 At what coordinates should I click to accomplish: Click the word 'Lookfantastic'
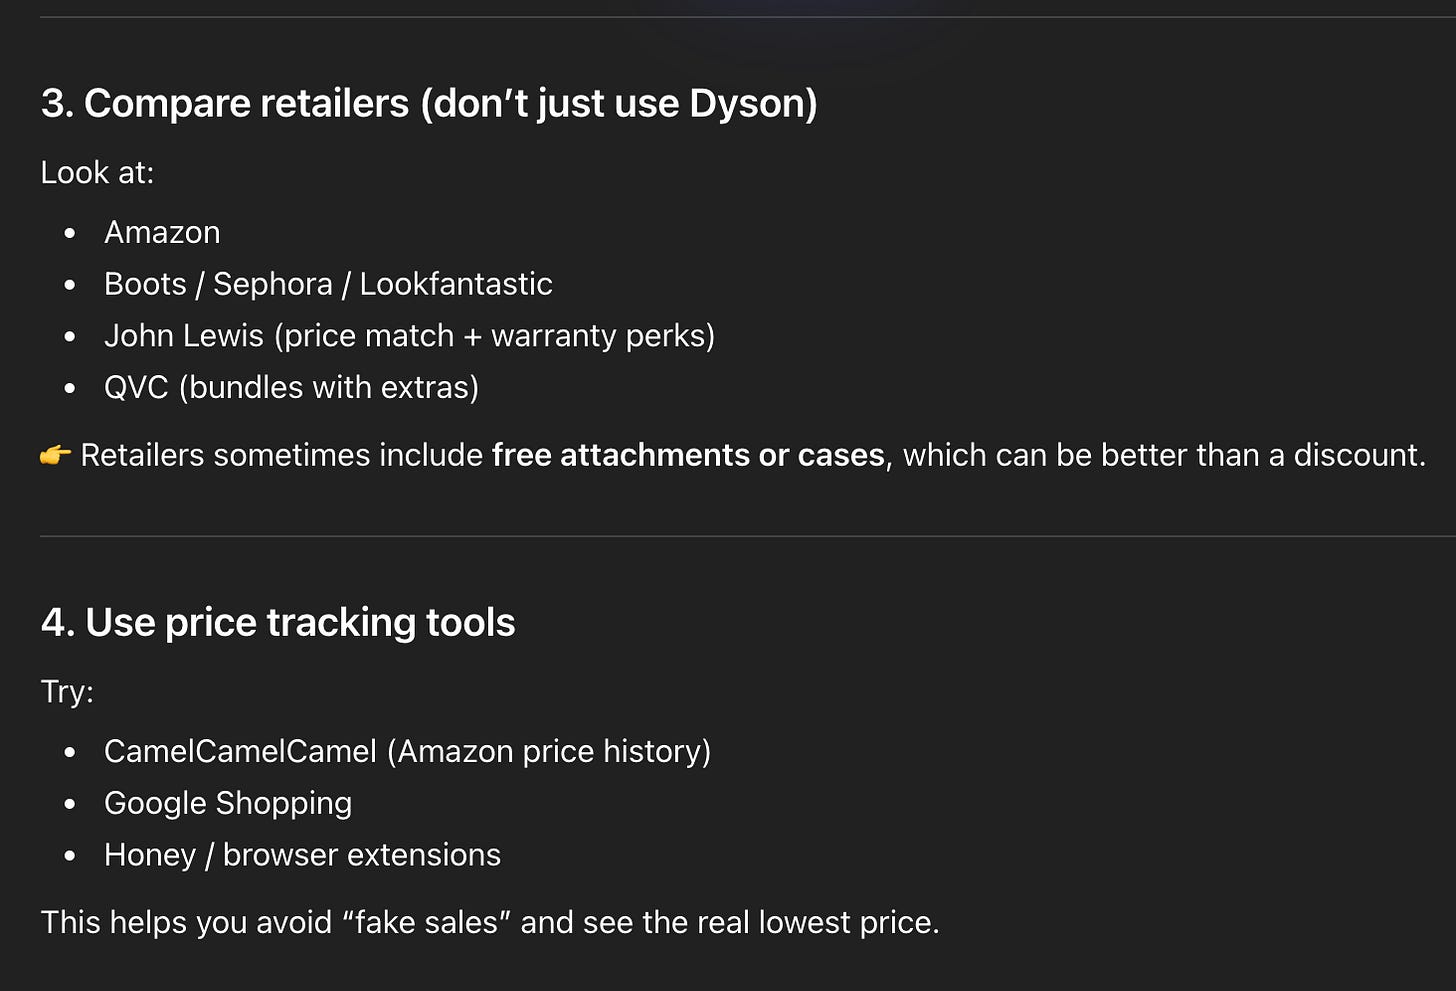click(456, 284)
